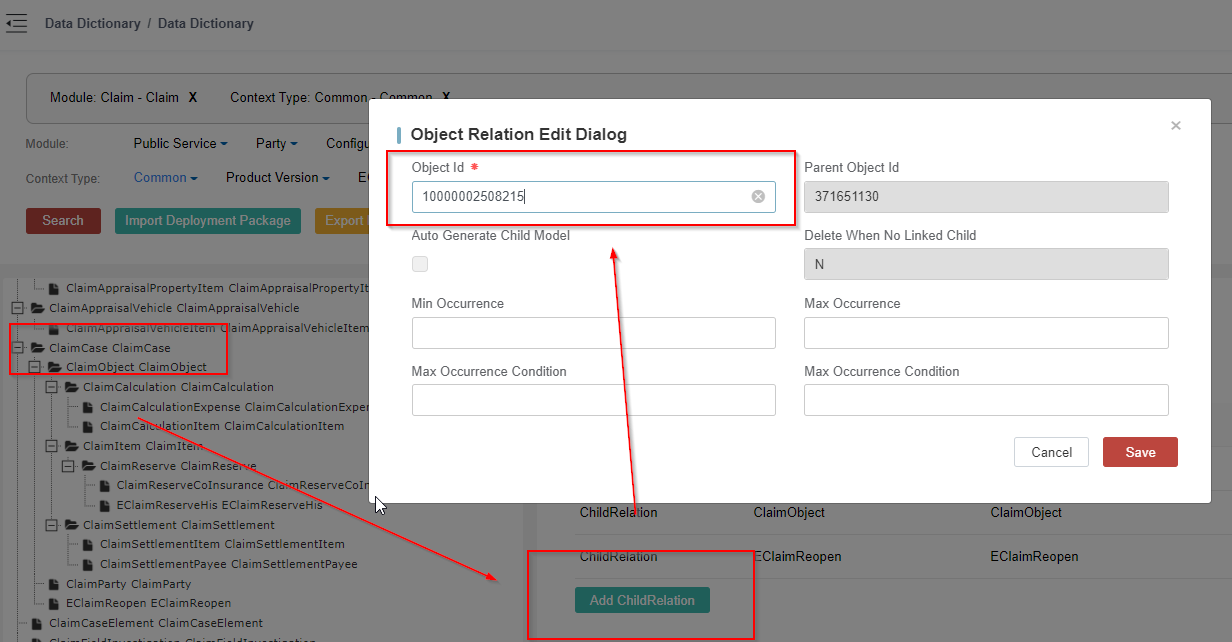1232x642 pixels.
Task: Remove the Module: Claim - Claim filter tag
Action: (x=193, y=98)
